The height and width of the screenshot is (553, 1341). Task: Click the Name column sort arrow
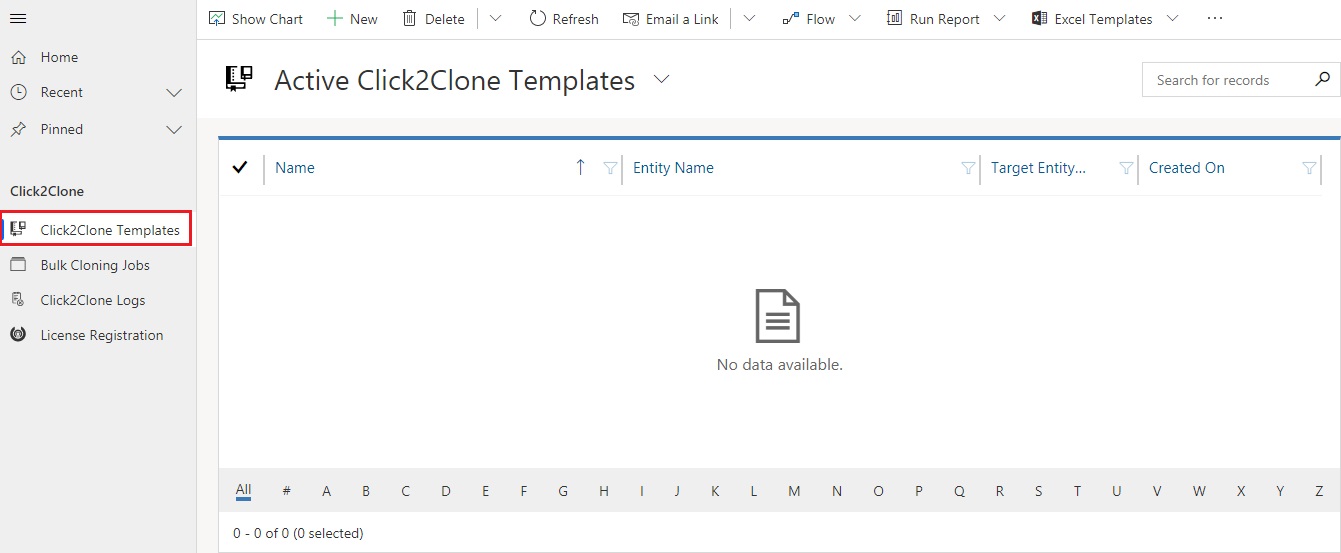pyautogui.click(x=580, y=167)
